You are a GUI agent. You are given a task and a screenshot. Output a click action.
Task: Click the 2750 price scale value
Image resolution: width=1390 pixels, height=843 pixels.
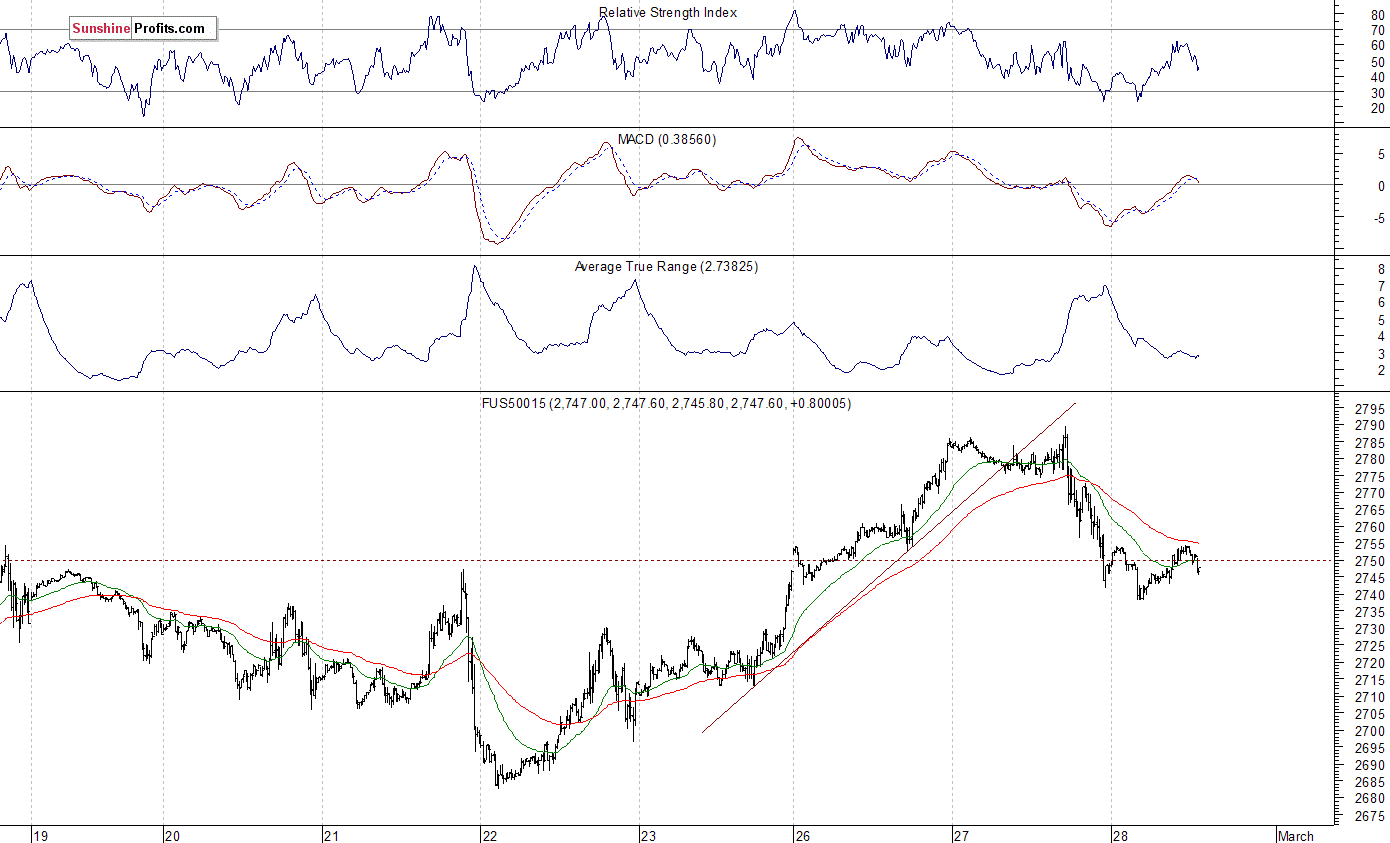pos(1370,562)
